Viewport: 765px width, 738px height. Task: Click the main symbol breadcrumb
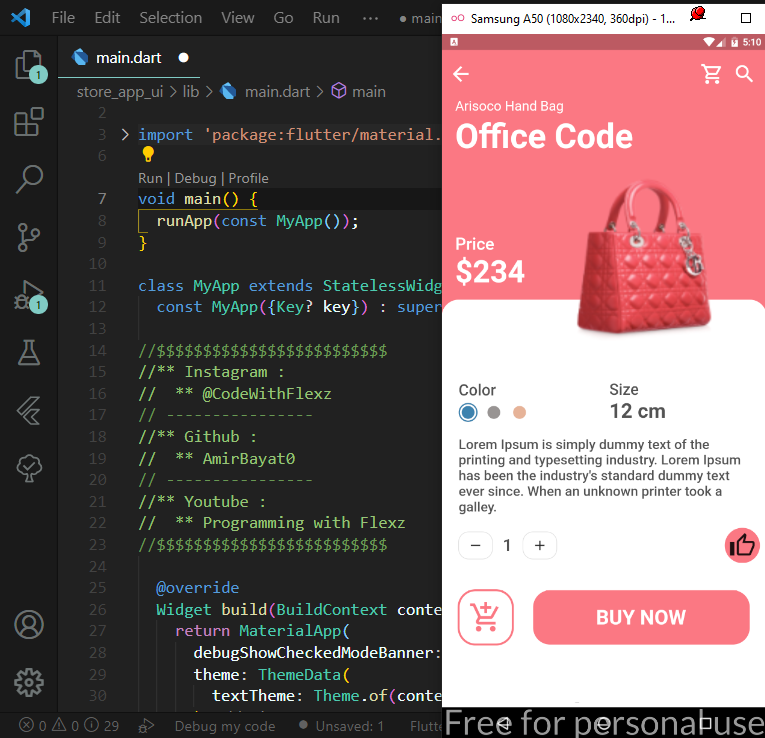[x=369, y=92]
